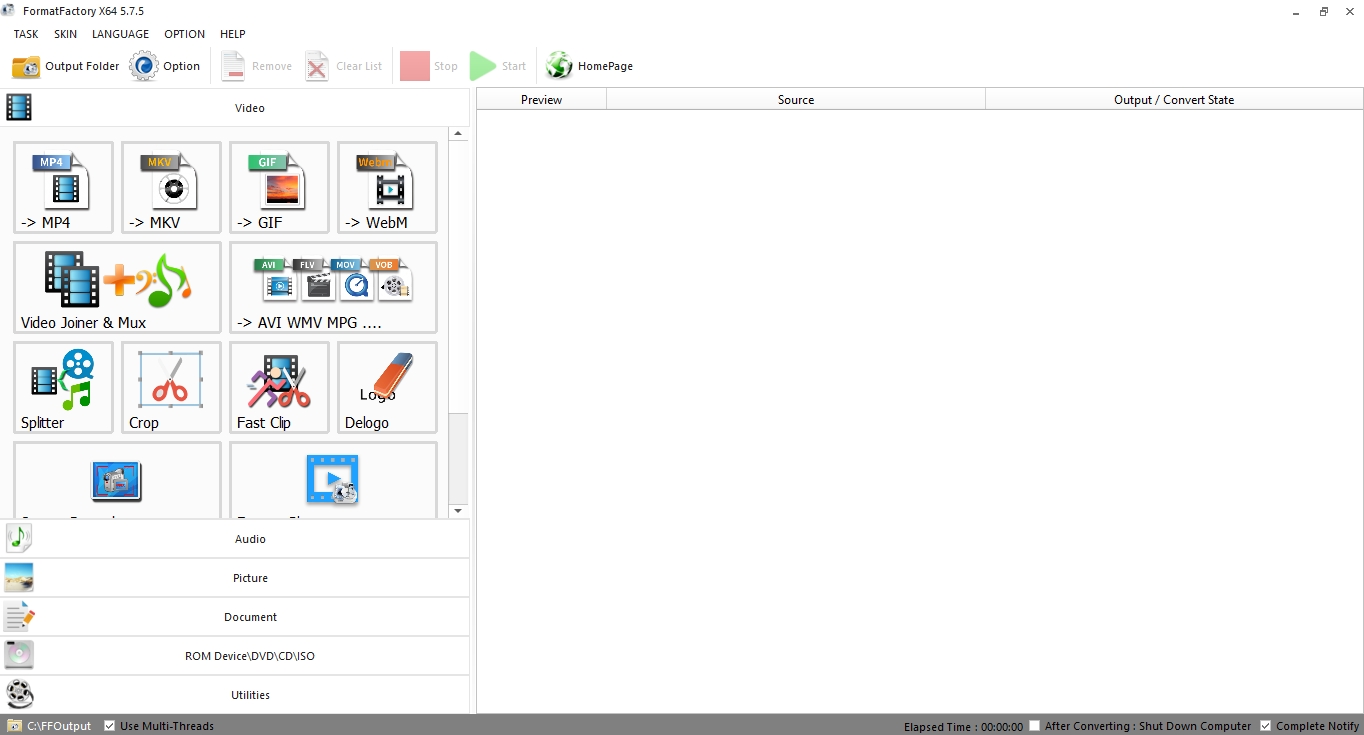Expand the Picture section
The width and height of the screenshot is (1364, 735).
coord(235,578)
